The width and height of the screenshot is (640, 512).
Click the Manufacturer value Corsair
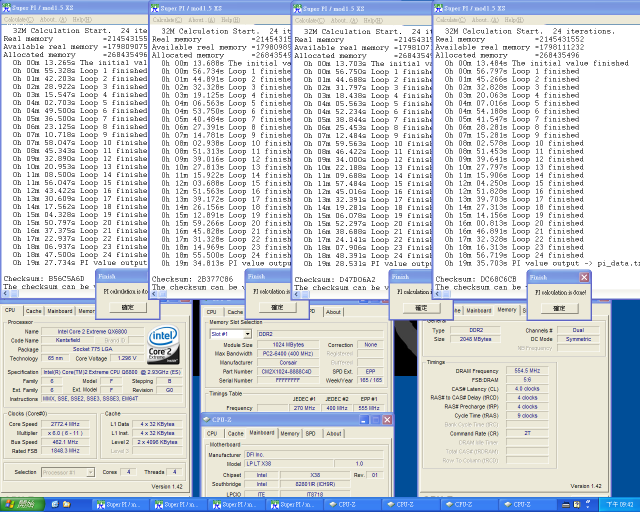coord(289,363)
